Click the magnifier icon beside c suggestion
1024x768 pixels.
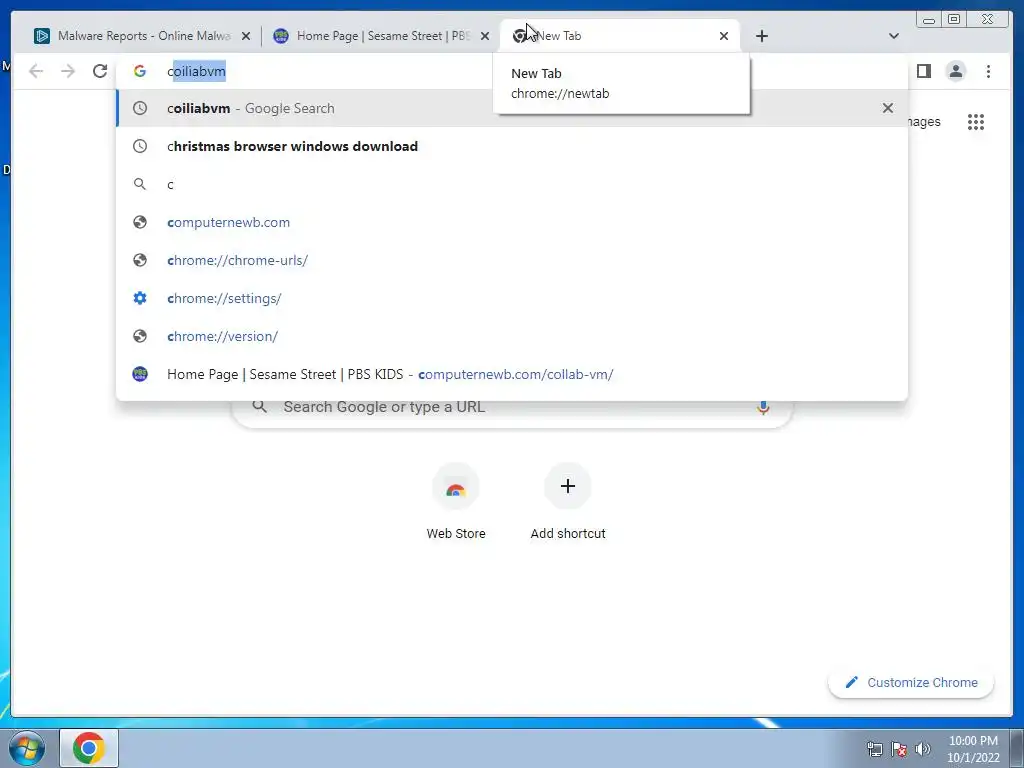pyautogui.click(x=140, y=184)
